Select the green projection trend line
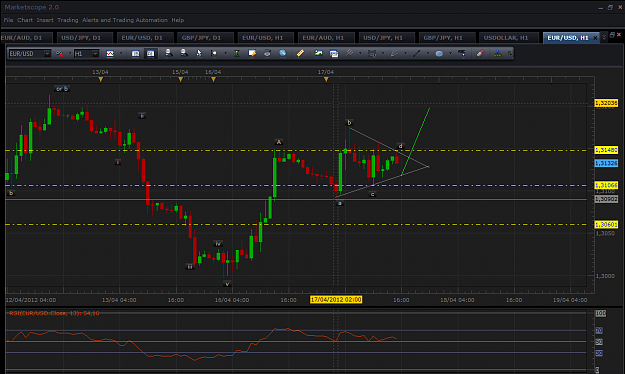The image size is (625, 374). tap(415, 141)
